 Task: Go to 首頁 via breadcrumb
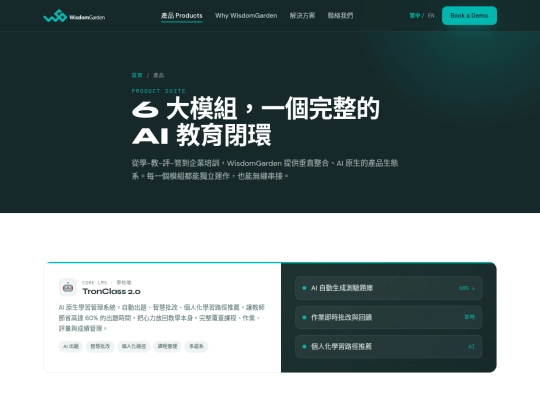pyautogui.click(x=137, y=75)
